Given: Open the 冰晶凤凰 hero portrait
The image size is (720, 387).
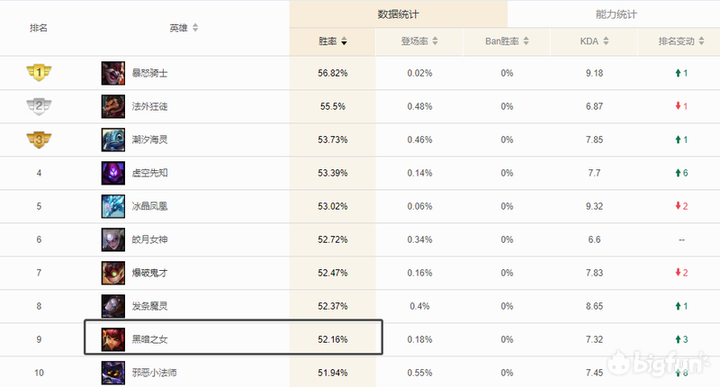Looking at the screenshot, I should (x=113, y=206).
